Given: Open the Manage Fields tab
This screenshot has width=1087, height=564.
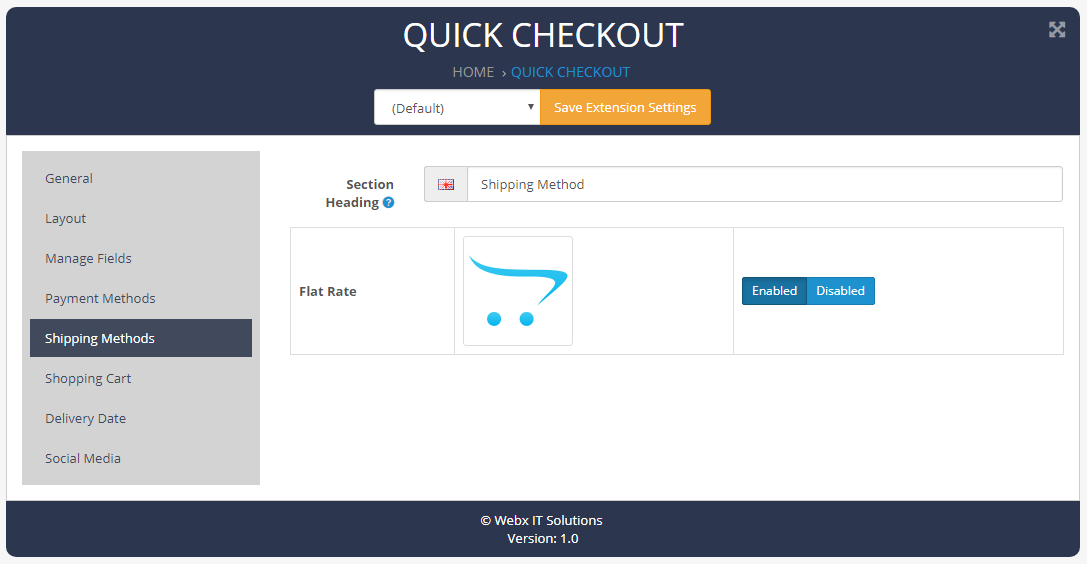Looking at the screenshot, I should tap(88, 259).
